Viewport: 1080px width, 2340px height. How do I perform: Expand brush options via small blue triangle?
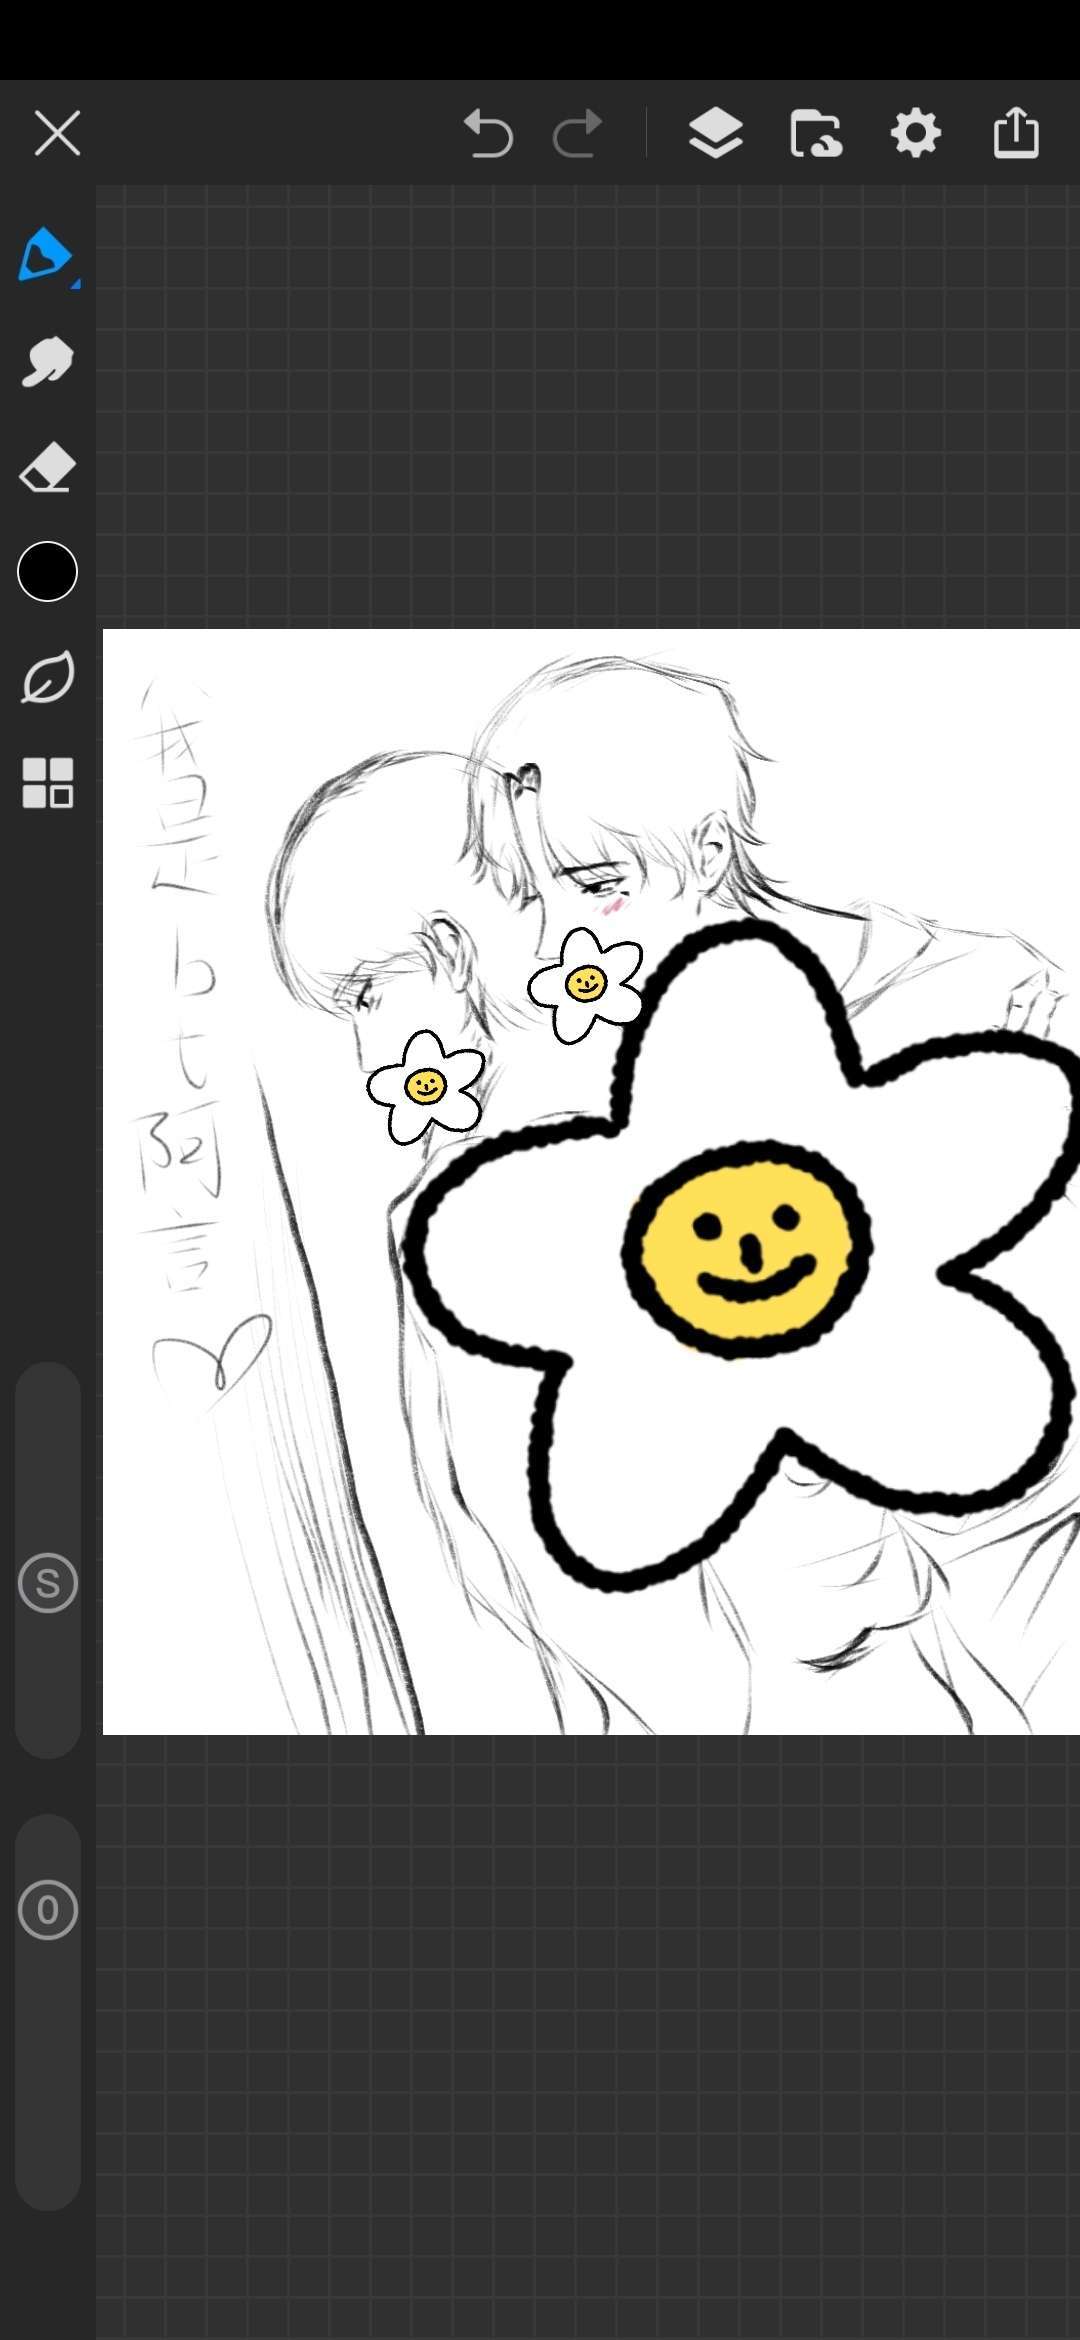pos(76,284)
